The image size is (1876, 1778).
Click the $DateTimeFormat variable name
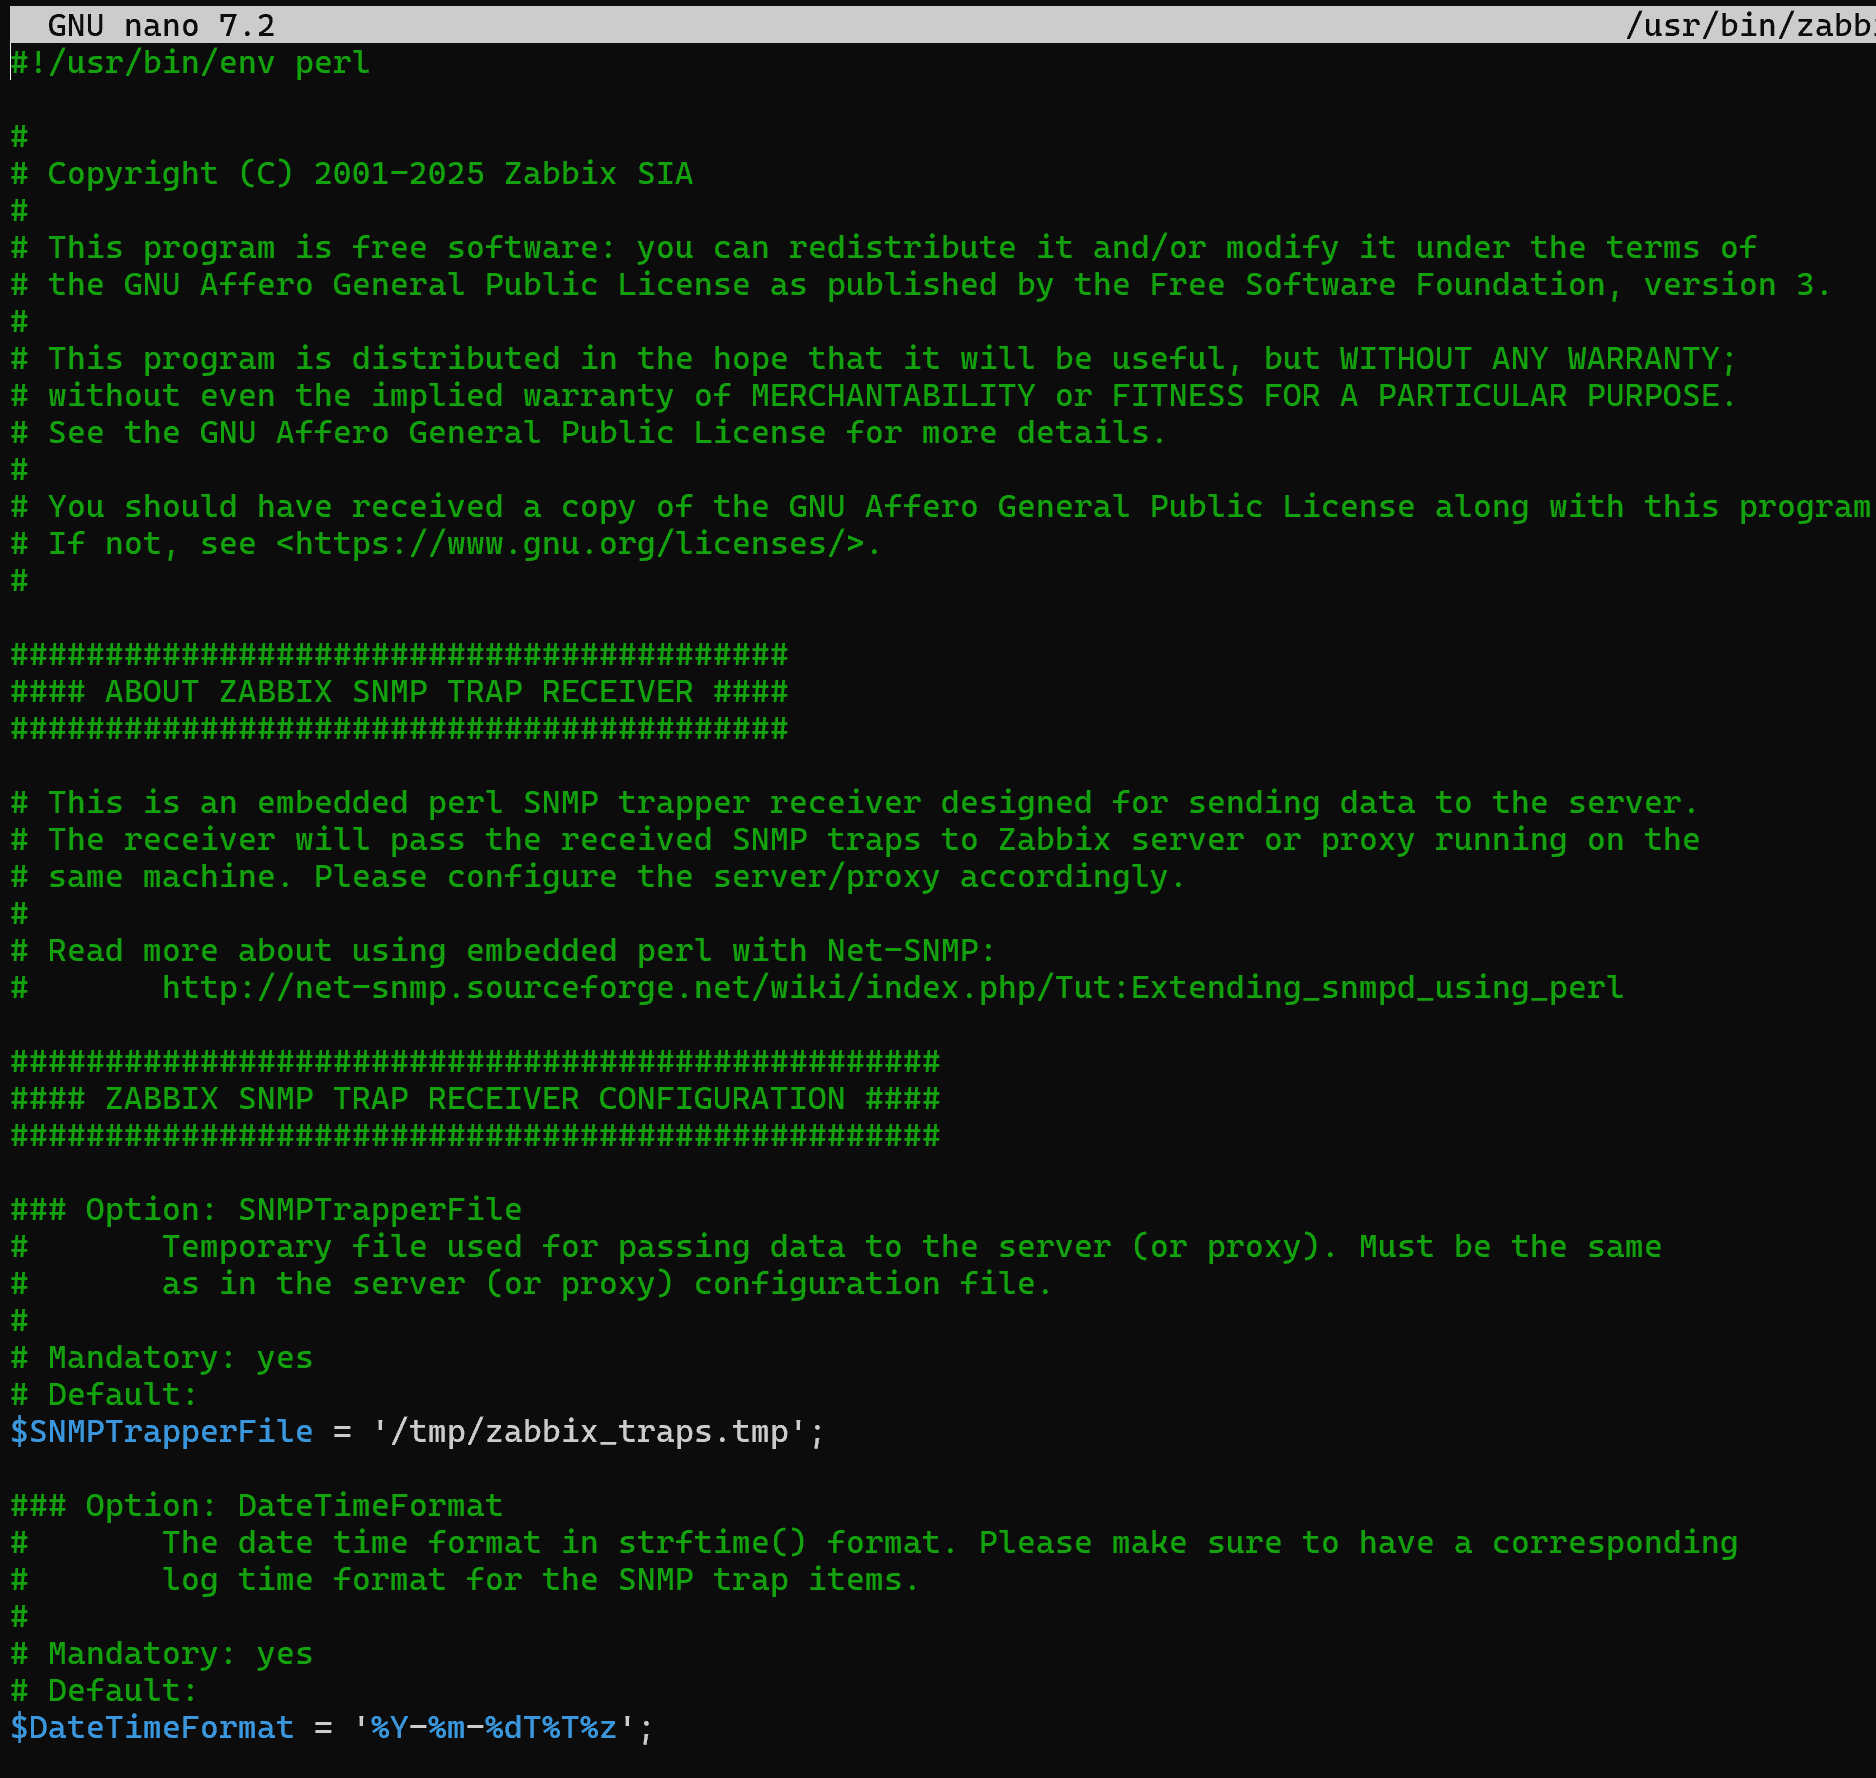152,1728
